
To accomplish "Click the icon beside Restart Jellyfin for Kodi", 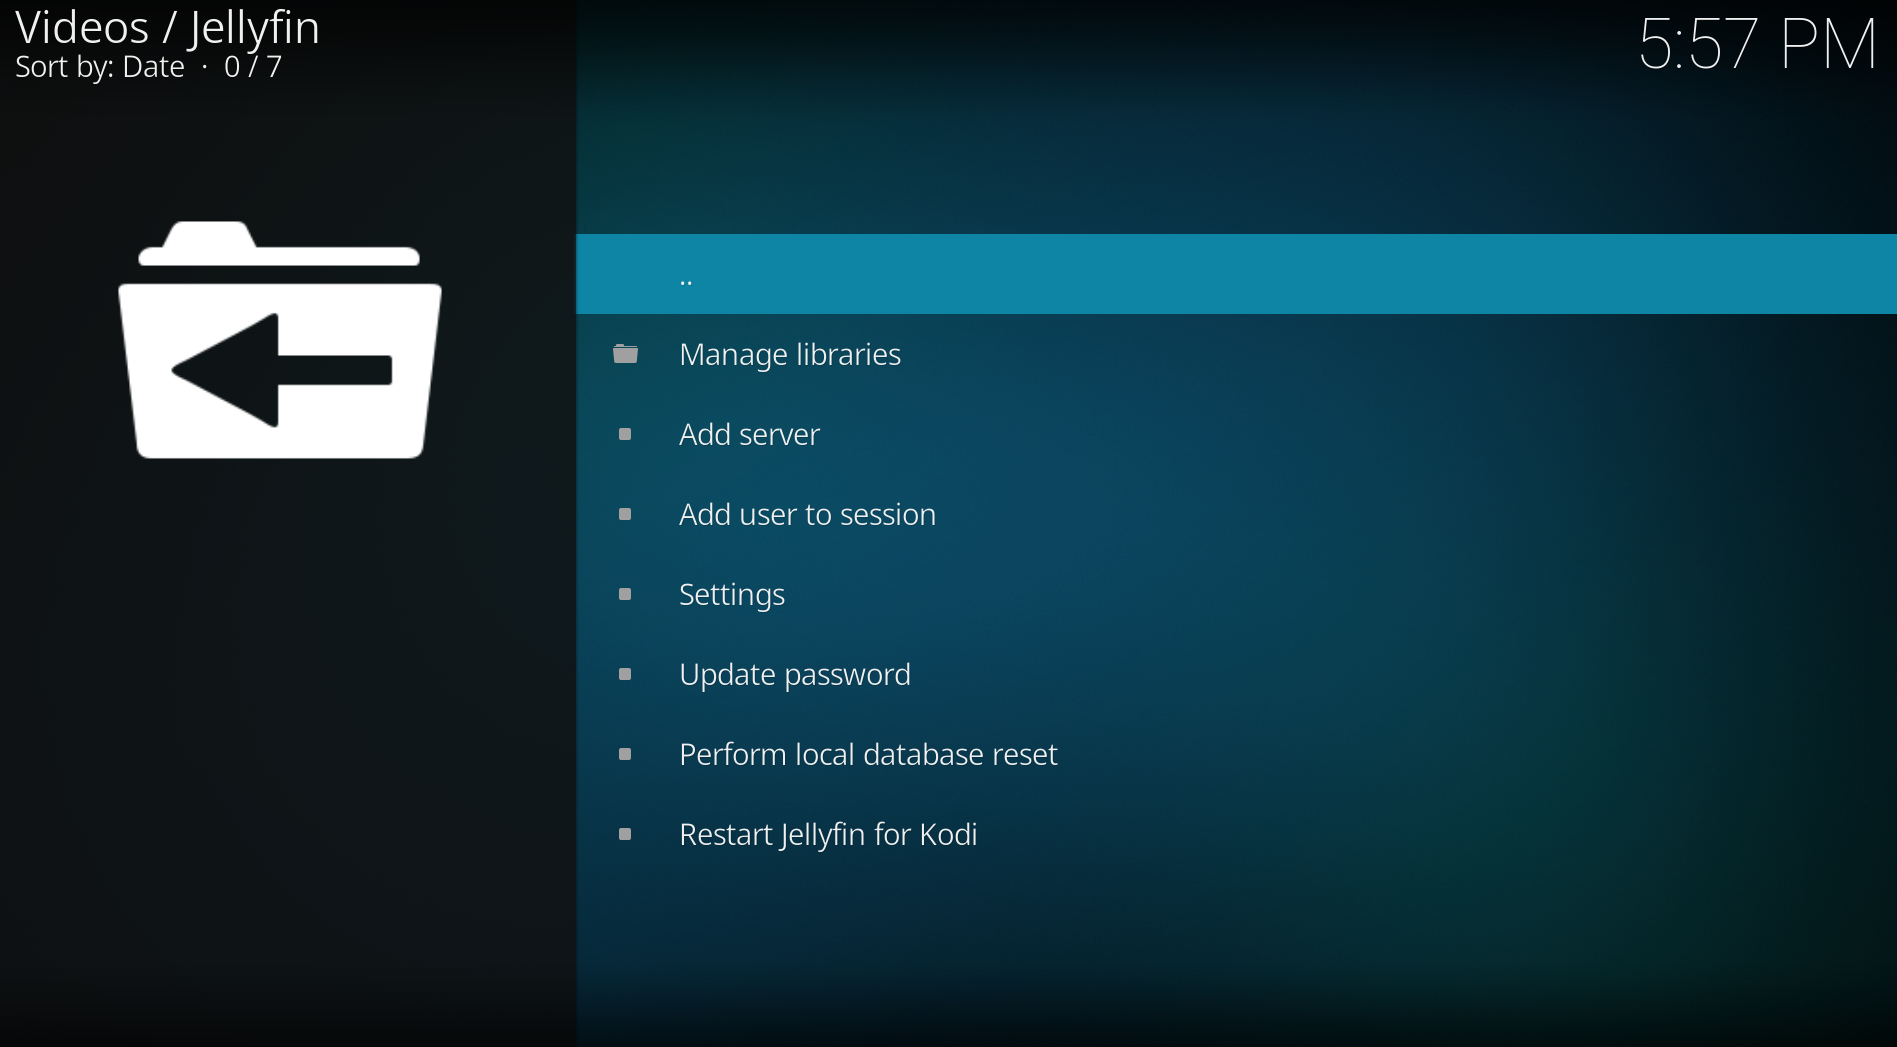I will click(x=625, y=834).
